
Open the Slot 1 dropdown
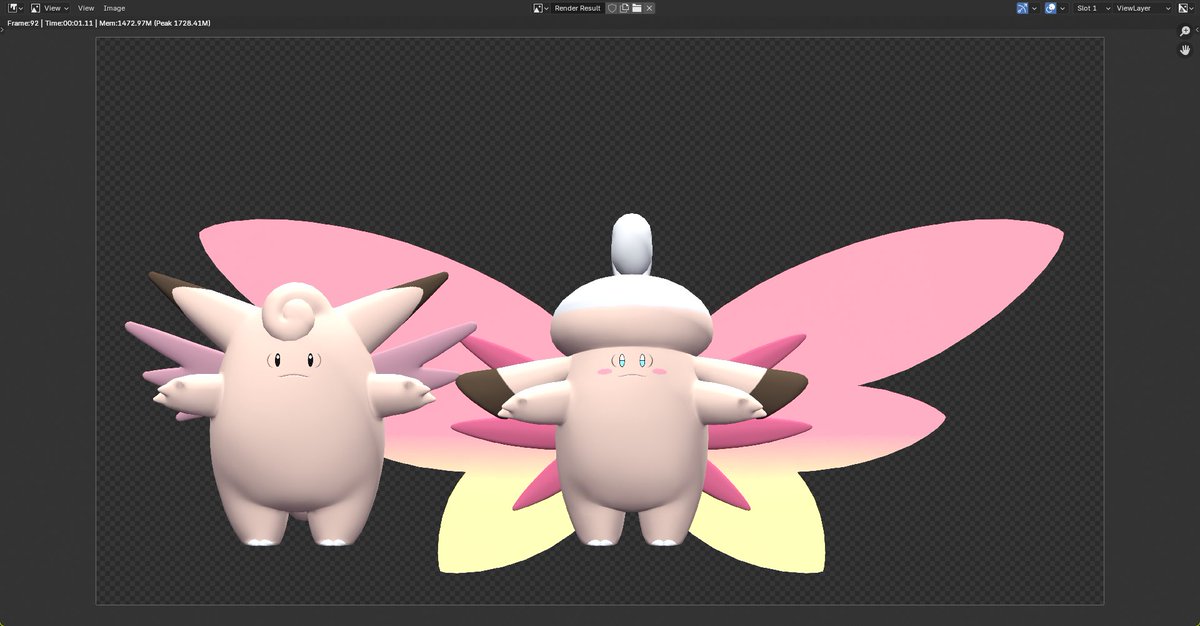(x=1093, y=8)
